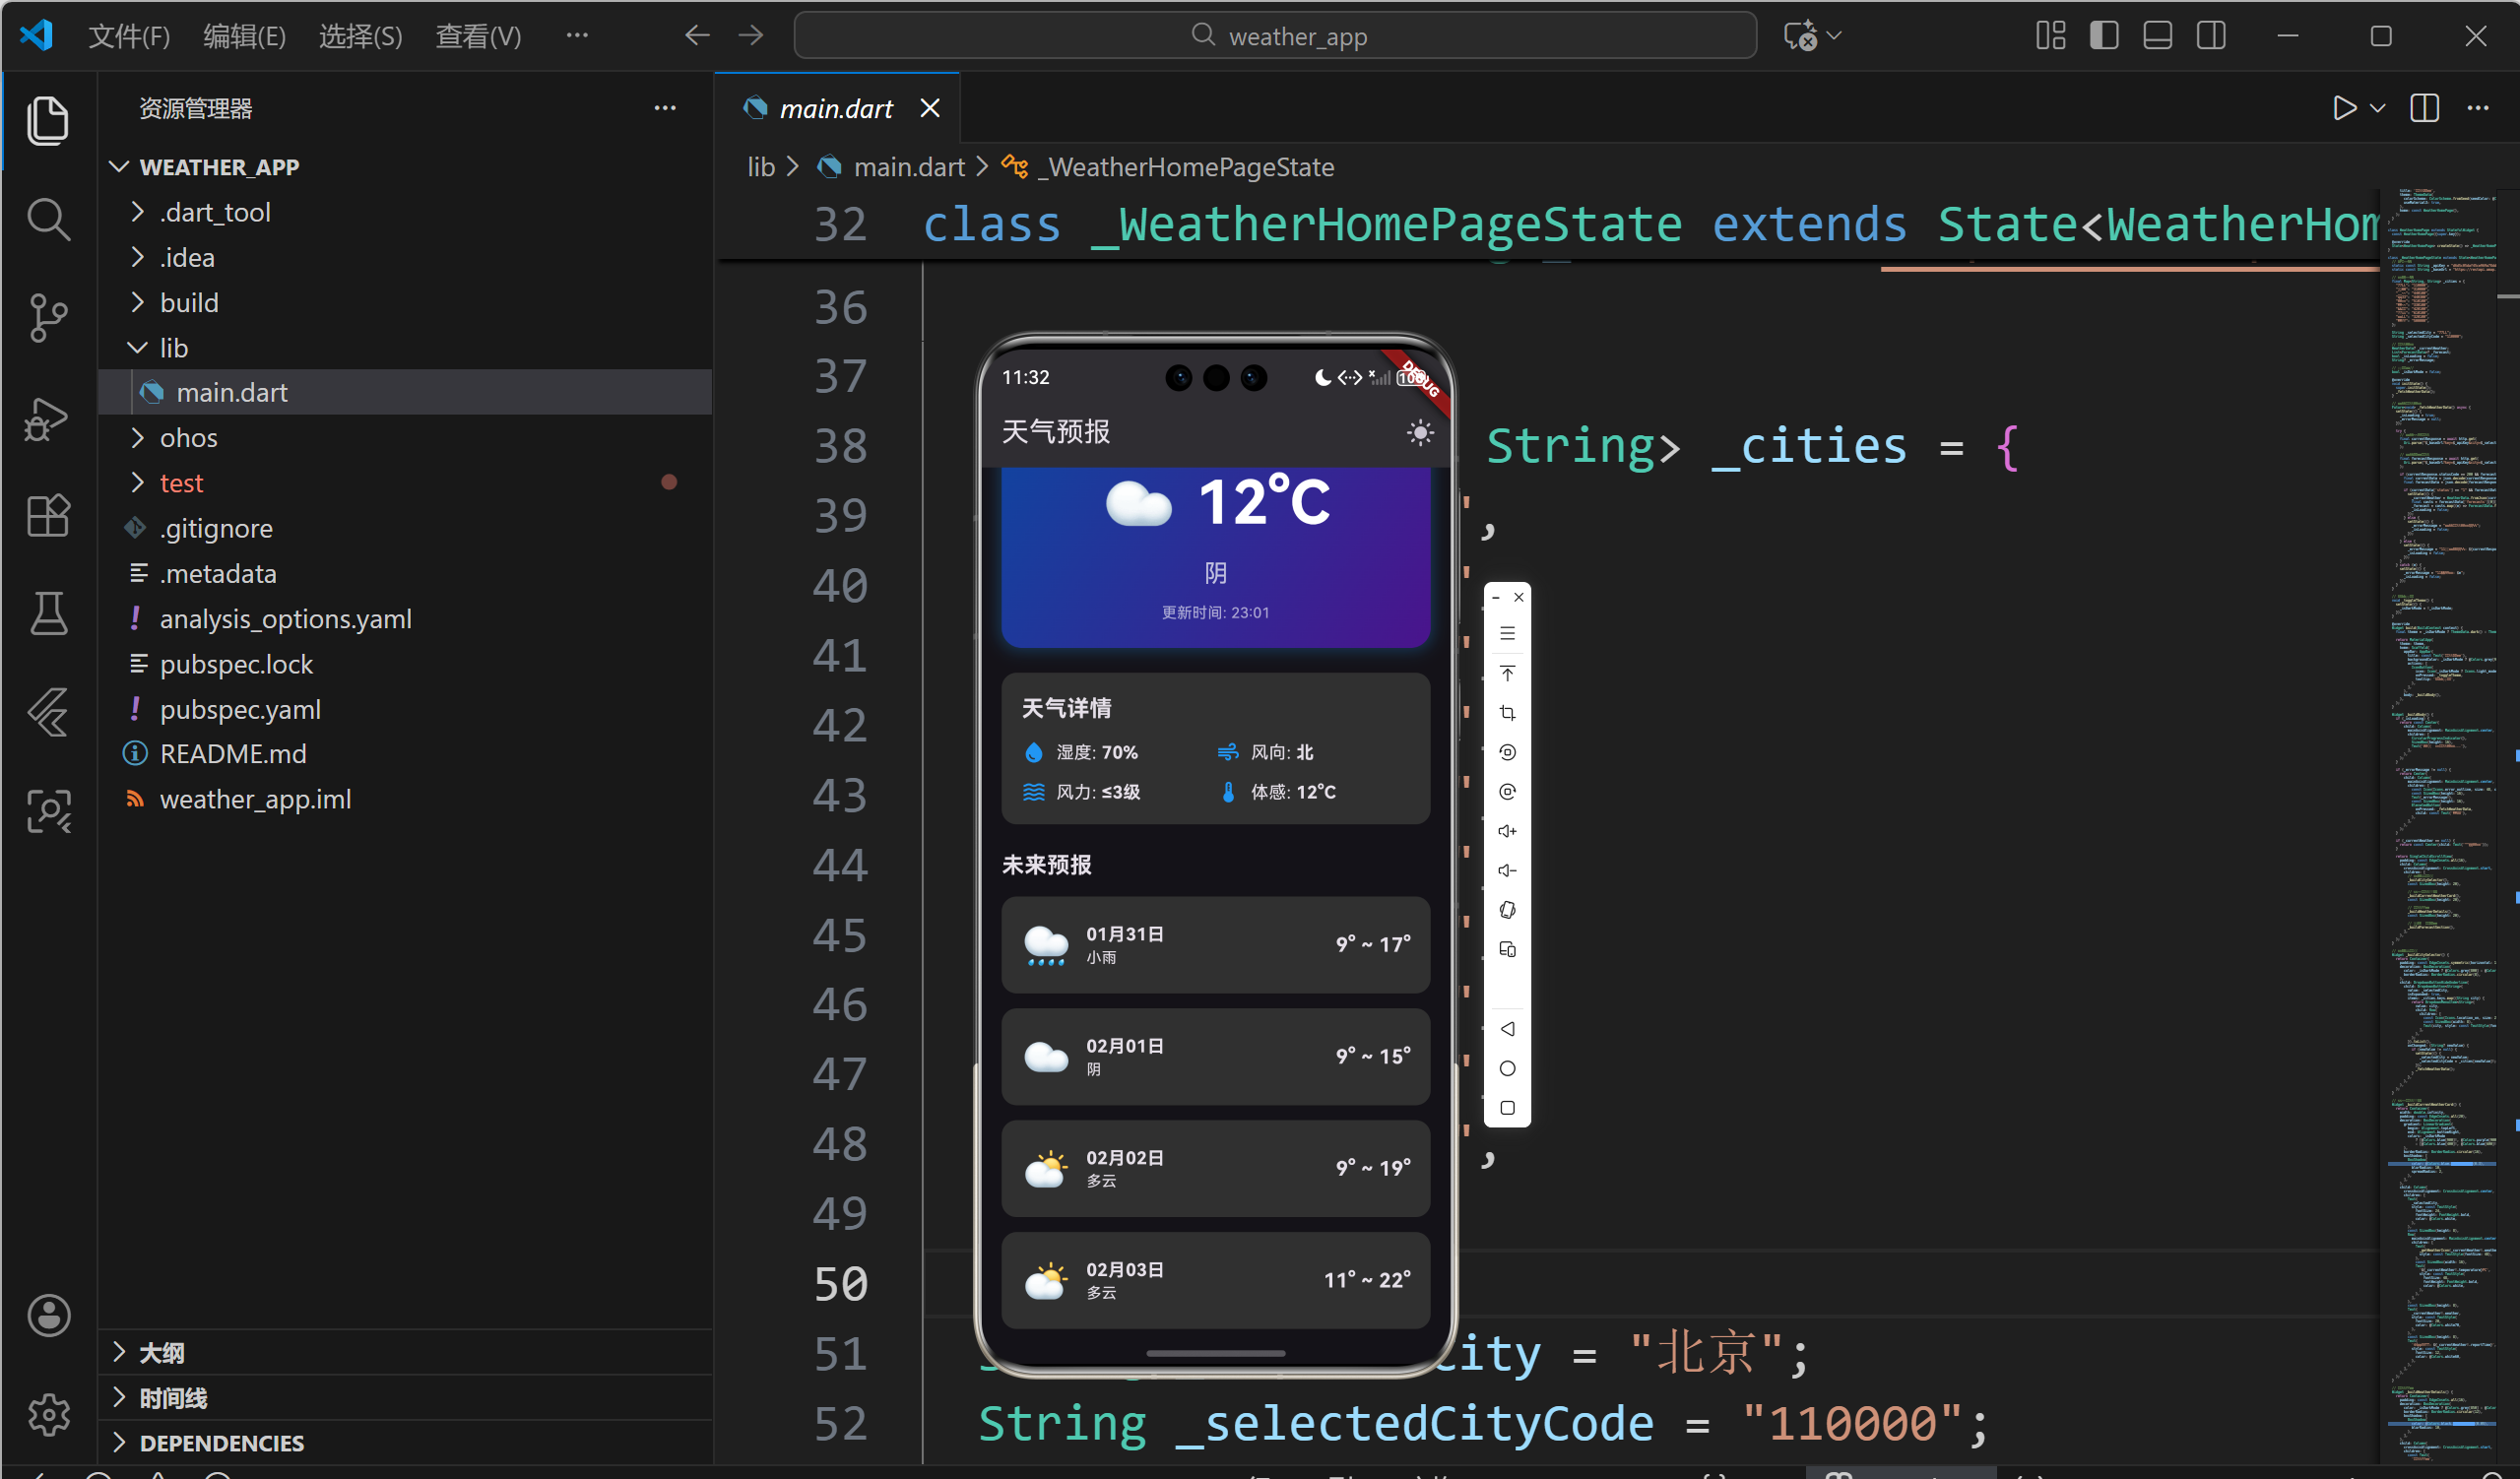Open the Search view in activity bar
2520x1479 pixels.
47,219
